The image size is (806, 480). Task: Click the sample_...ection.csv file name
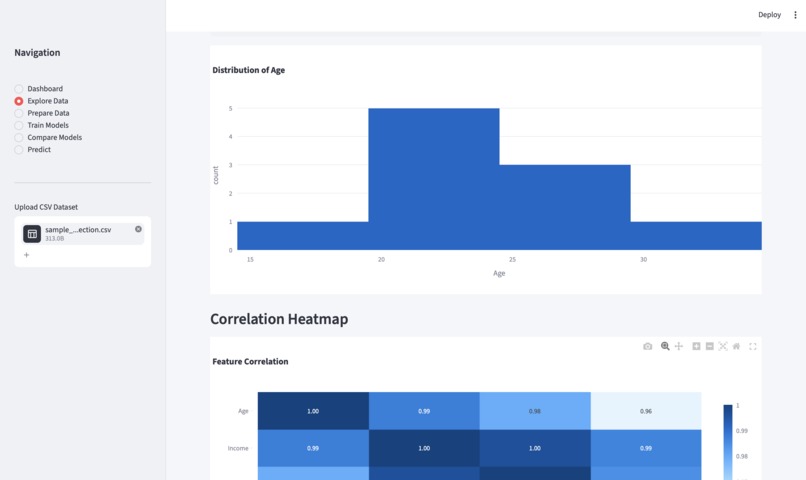(78, 230)
